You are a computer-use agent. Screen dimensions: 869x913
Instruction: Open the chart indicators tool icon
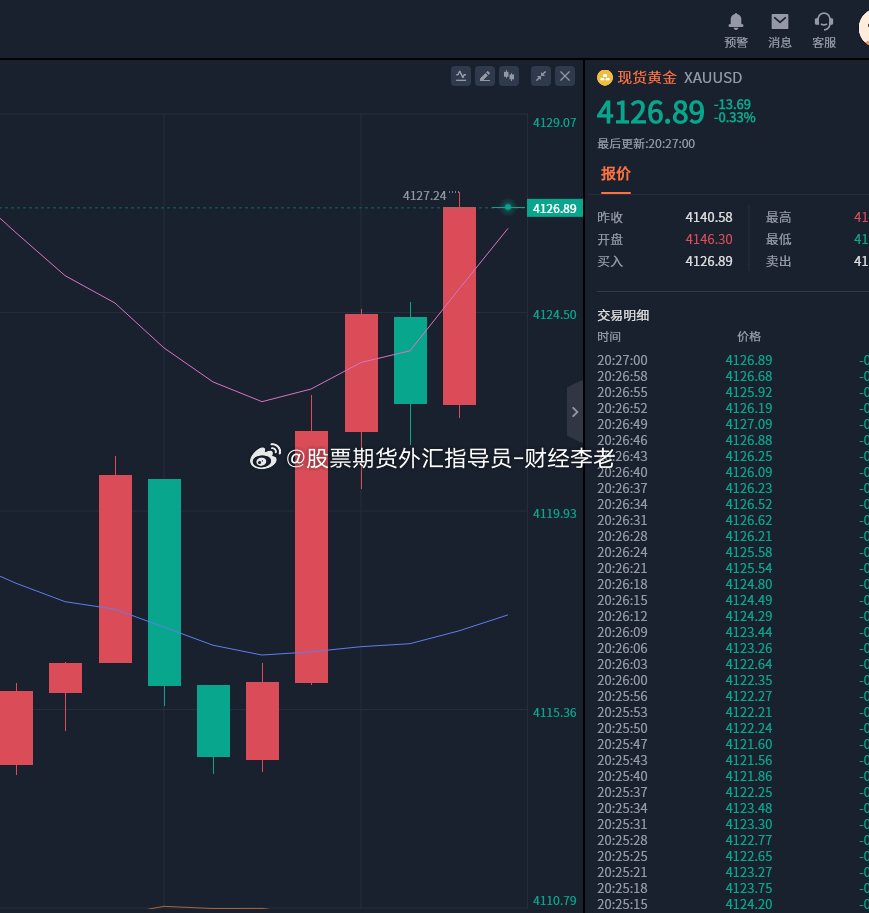click(461, 76)
